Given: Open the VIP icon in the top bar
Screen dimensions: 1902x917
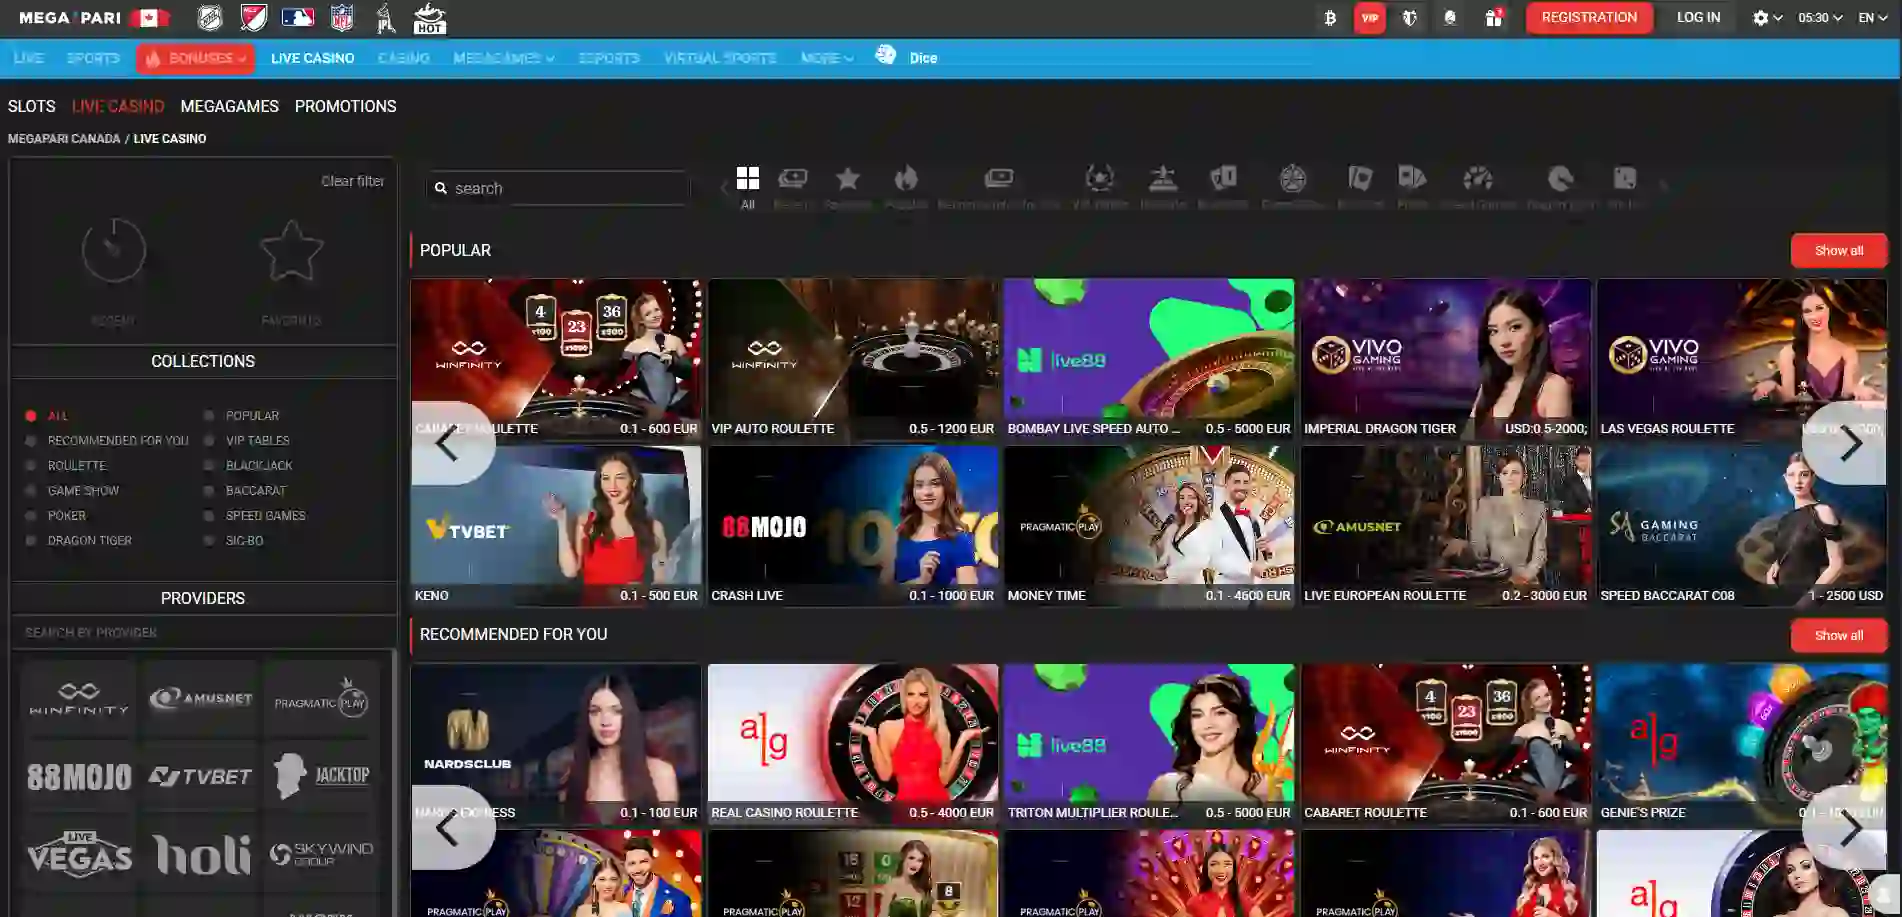Looking at the screenshot, I should 1370,17.
